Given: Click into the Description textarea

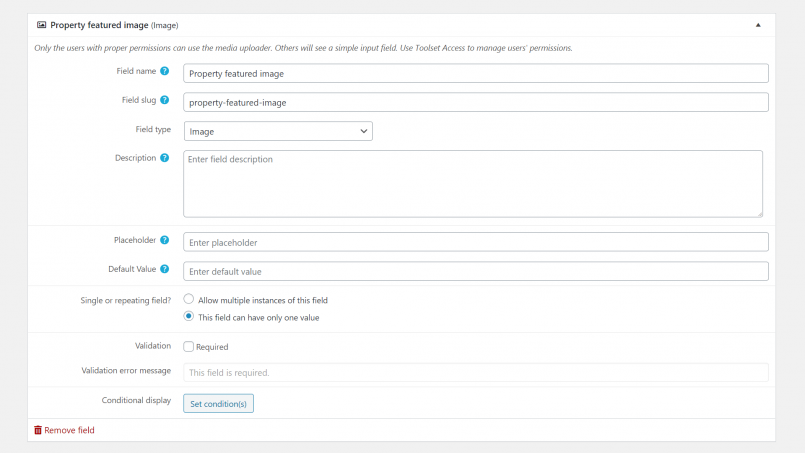Looking at the screenshot, I should (x=473, y=184).
